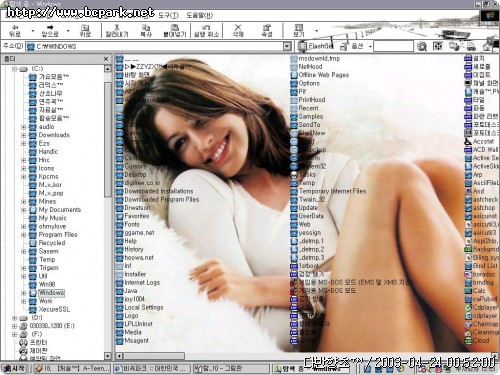Select Handic in the folder tree
500x375 pixels.
point(48,152)
